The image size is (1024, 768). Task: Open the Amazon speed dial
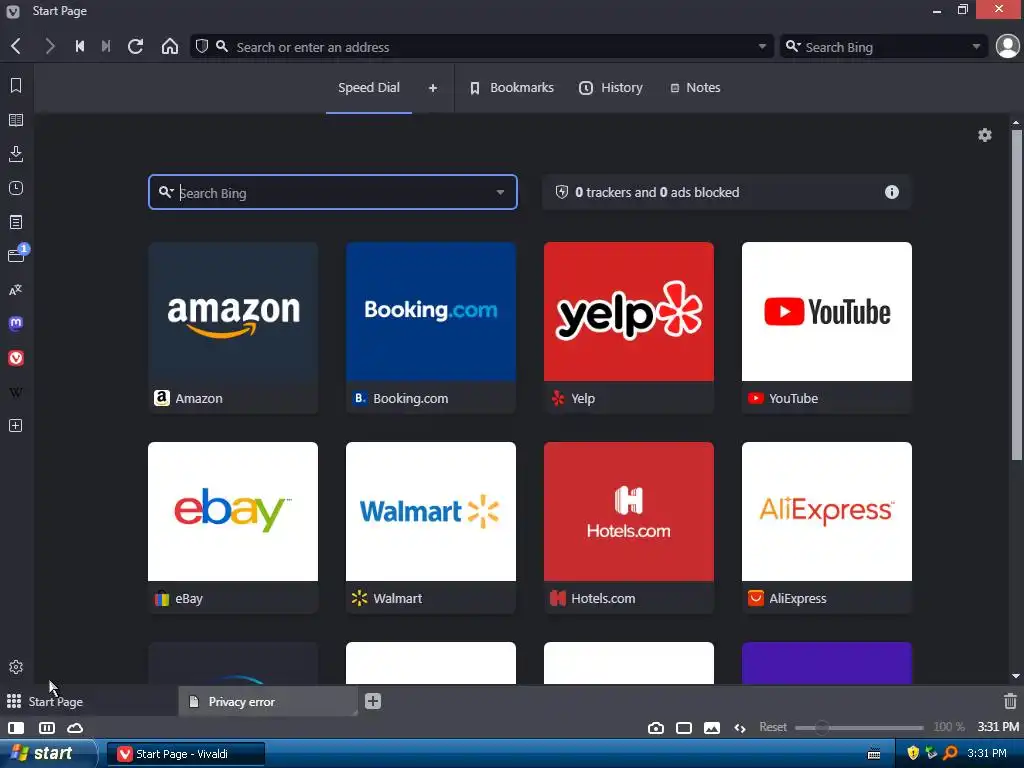[x=233, y=328]
